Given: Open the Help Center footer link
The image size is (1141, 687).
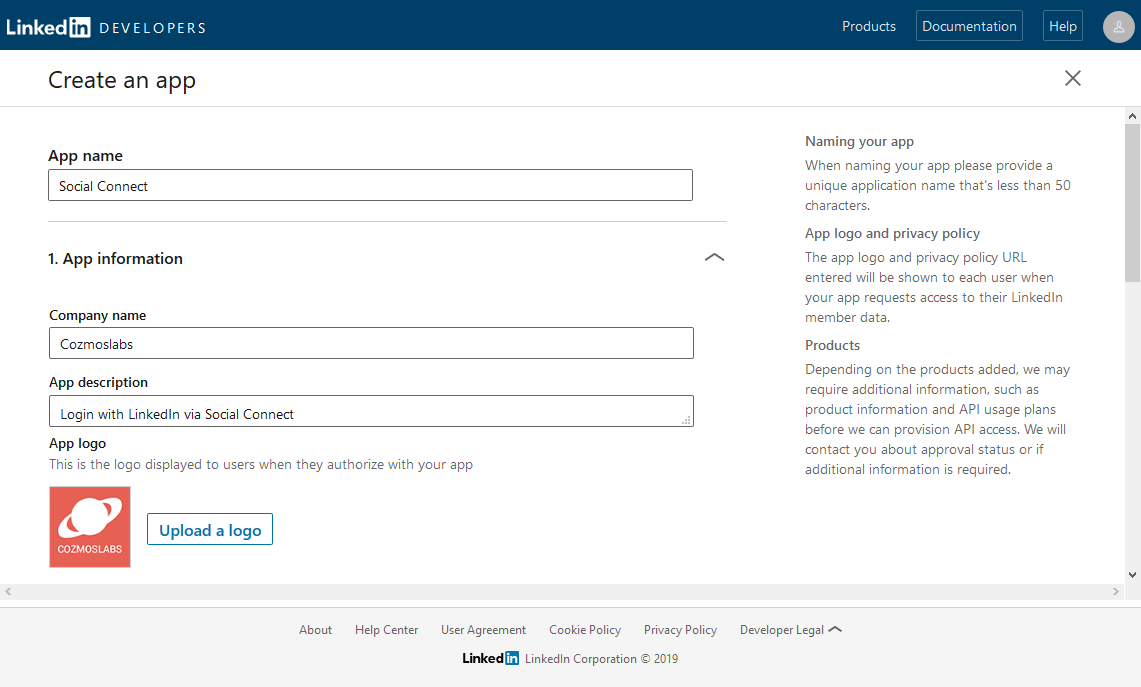Looking at the screenshot, I should (x=386, y=630).
